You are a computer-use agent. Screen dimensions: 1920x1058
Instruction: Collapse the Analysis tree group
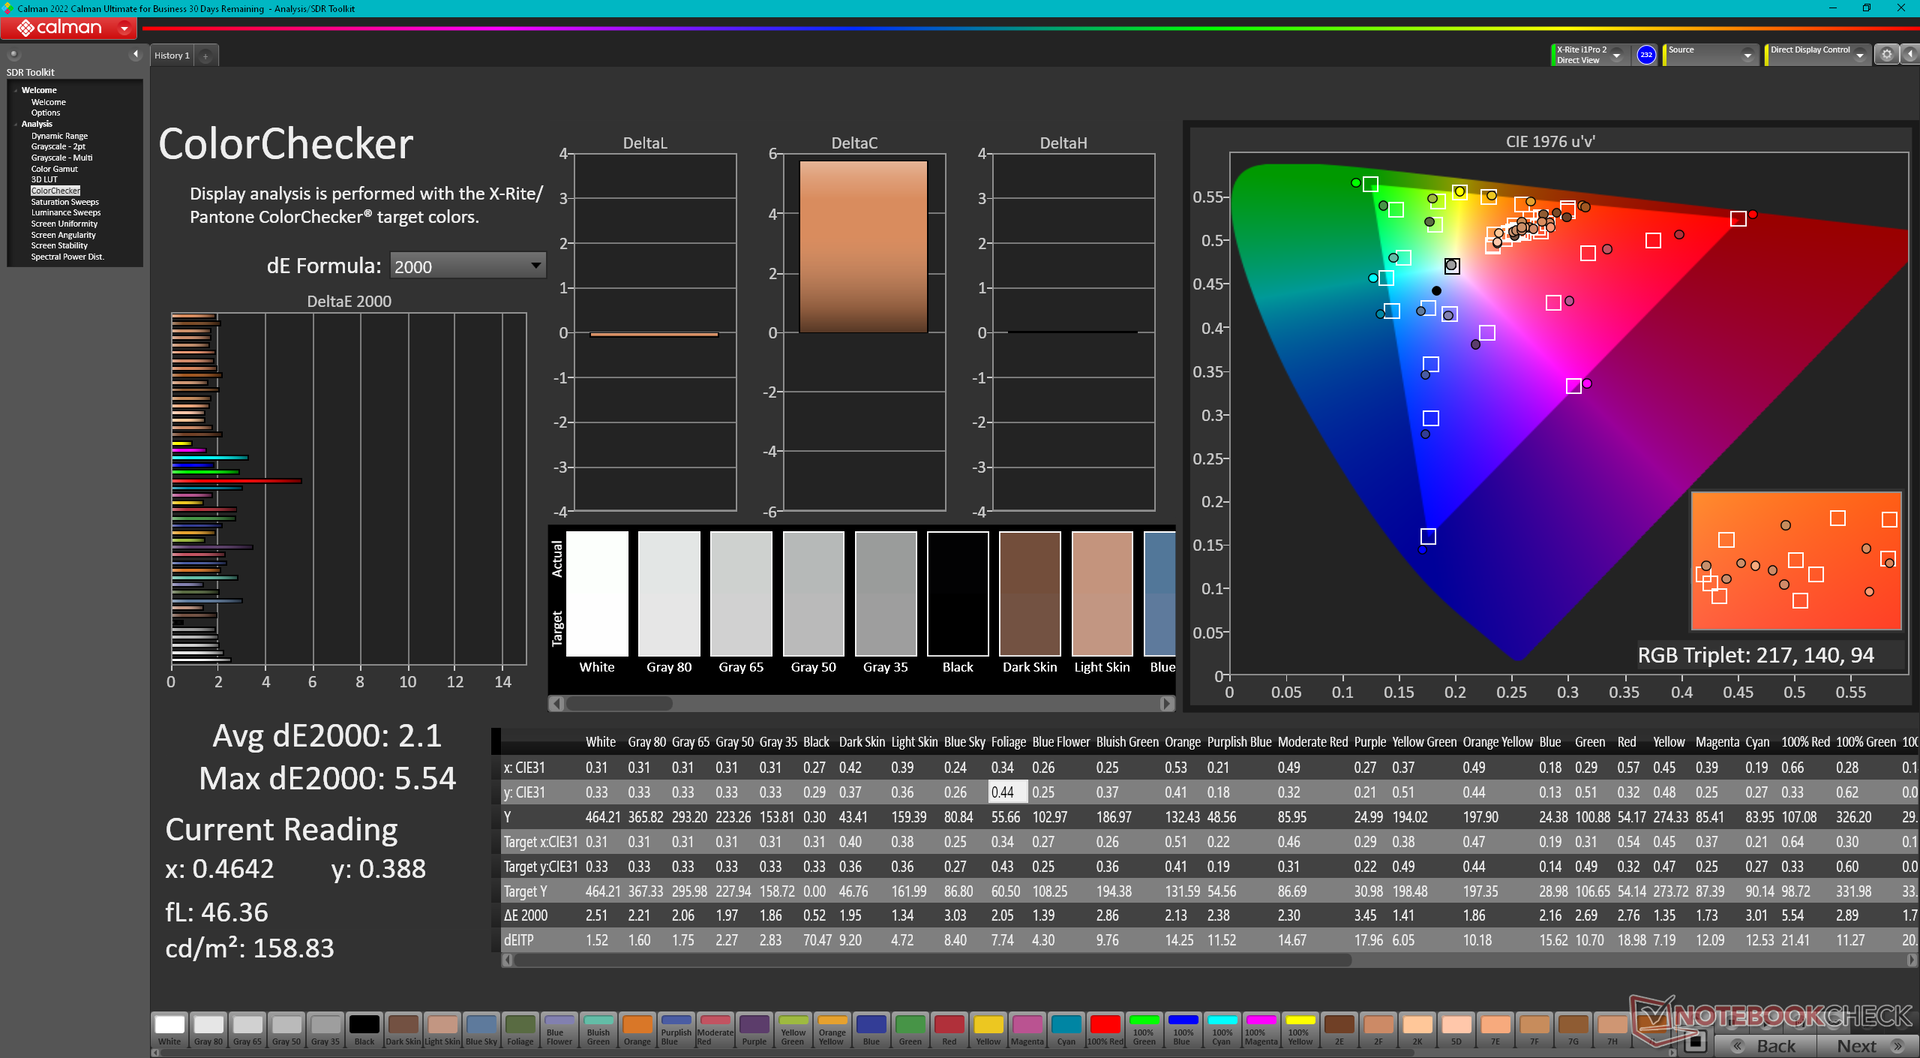pos(16,124)
